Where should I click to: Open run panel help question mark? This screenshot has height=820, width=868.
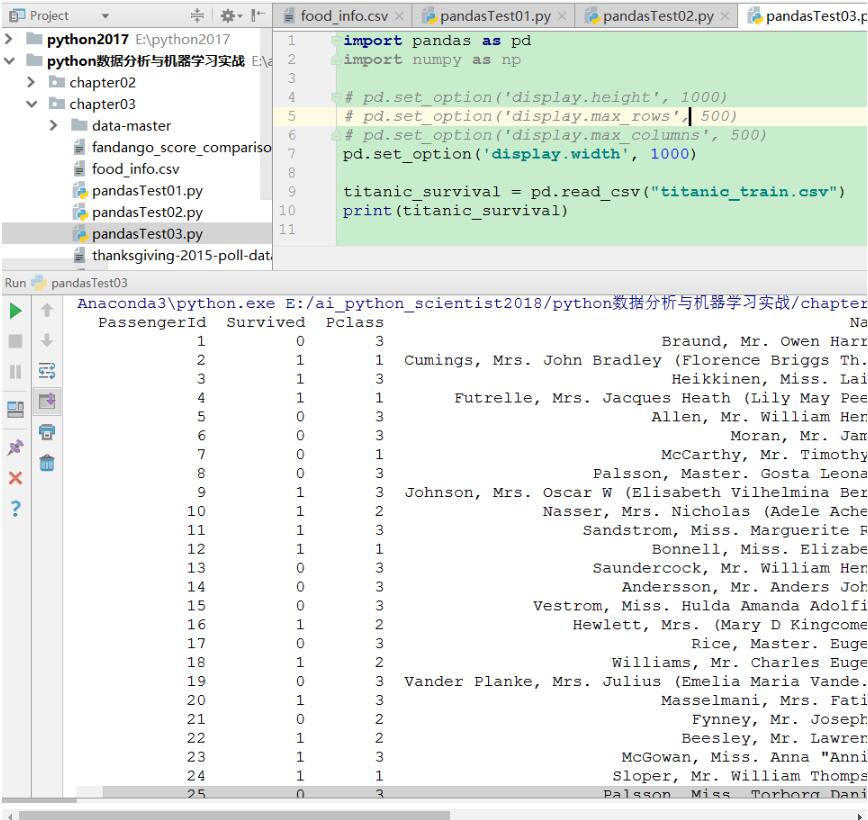(16, 508)
